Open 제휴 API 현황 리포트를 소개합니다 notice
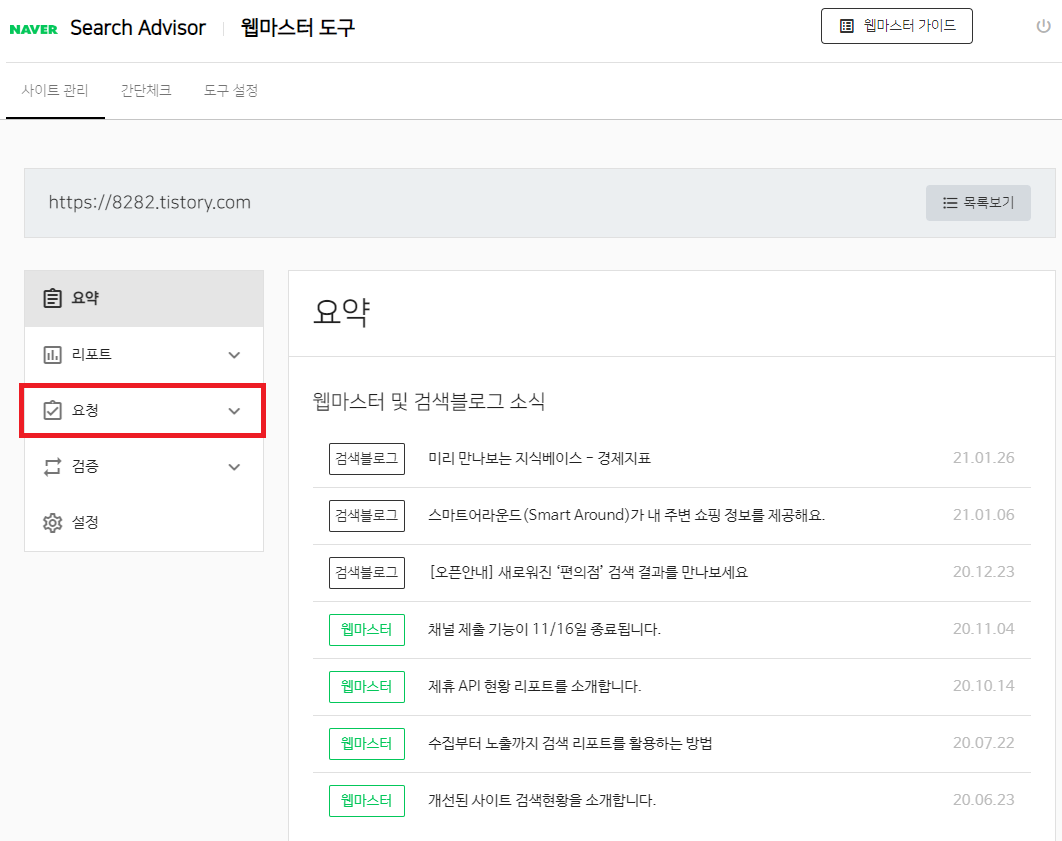Image resolution: width=1062 pixels, height=841 pixels. tap(534, 686)
